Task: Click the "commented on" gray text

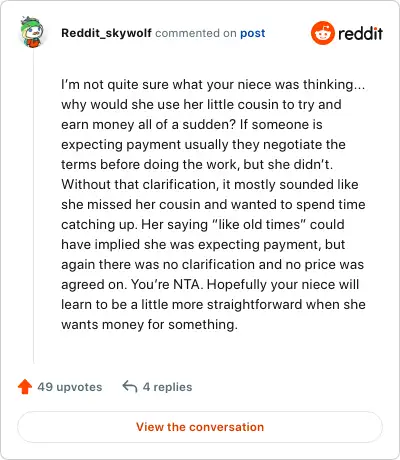Action: point(196,33)
